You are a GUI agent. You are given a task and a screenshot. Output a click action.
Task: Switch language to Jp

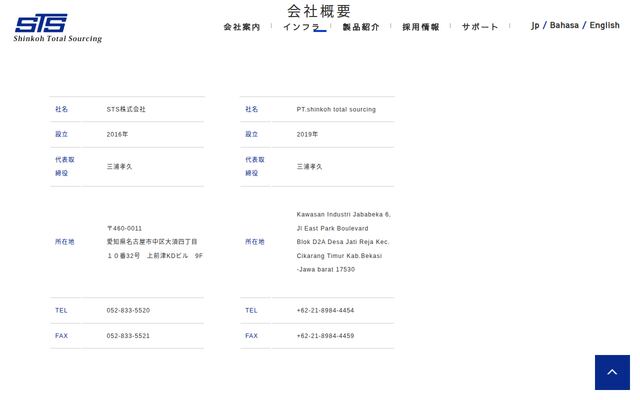535,25
